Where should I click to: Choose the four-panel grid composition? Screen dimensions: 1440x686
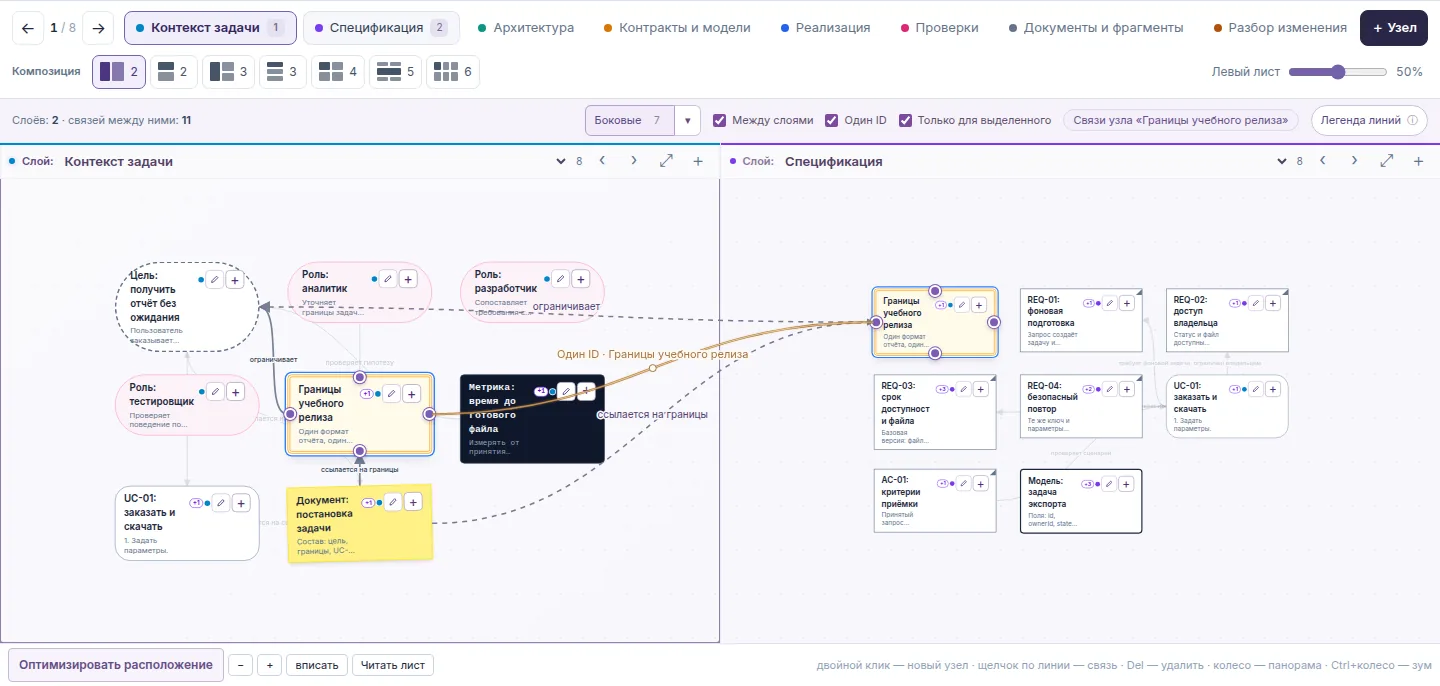click(338, 72)
